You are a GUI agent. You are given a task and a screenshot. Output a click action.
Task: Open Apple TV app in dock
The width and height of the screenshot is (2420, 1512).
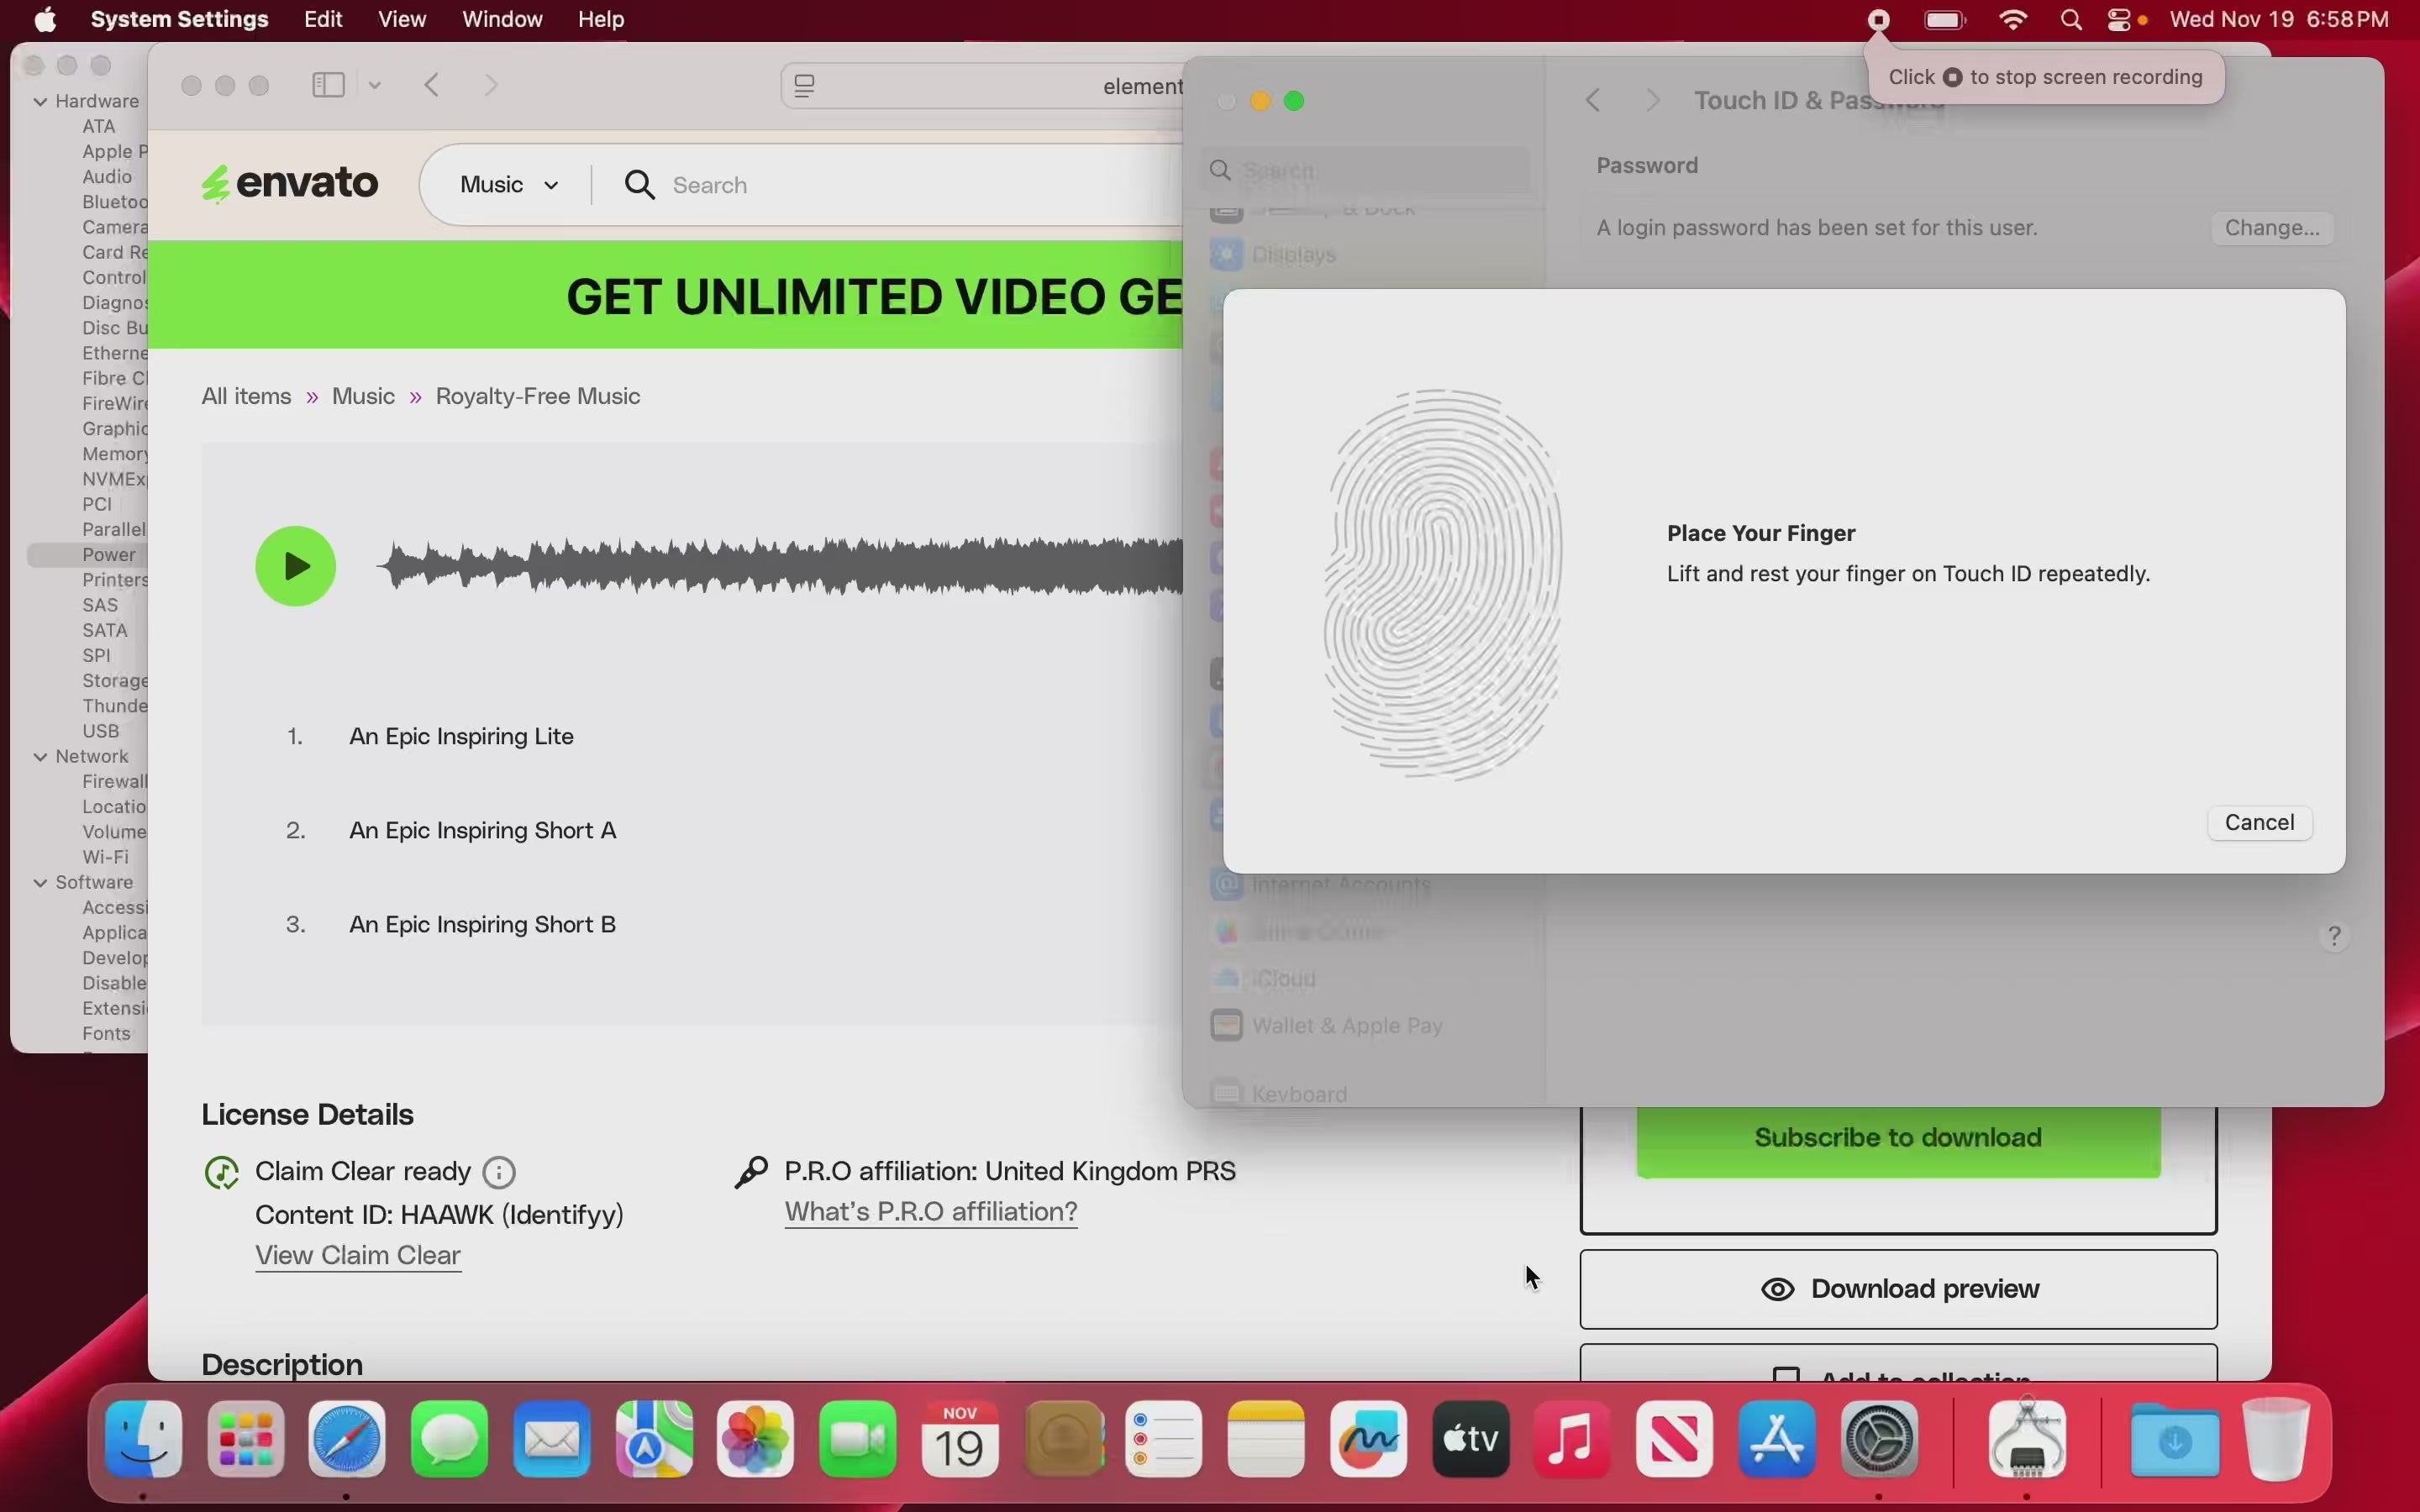pos(1472,1440)
